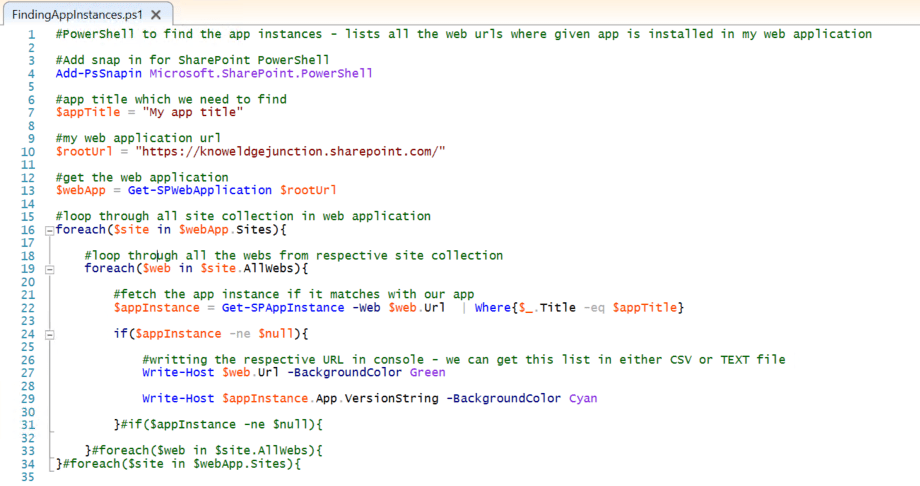
Task: Click the Get-SPWebApplication cmdlet
Action: [199, 190]
